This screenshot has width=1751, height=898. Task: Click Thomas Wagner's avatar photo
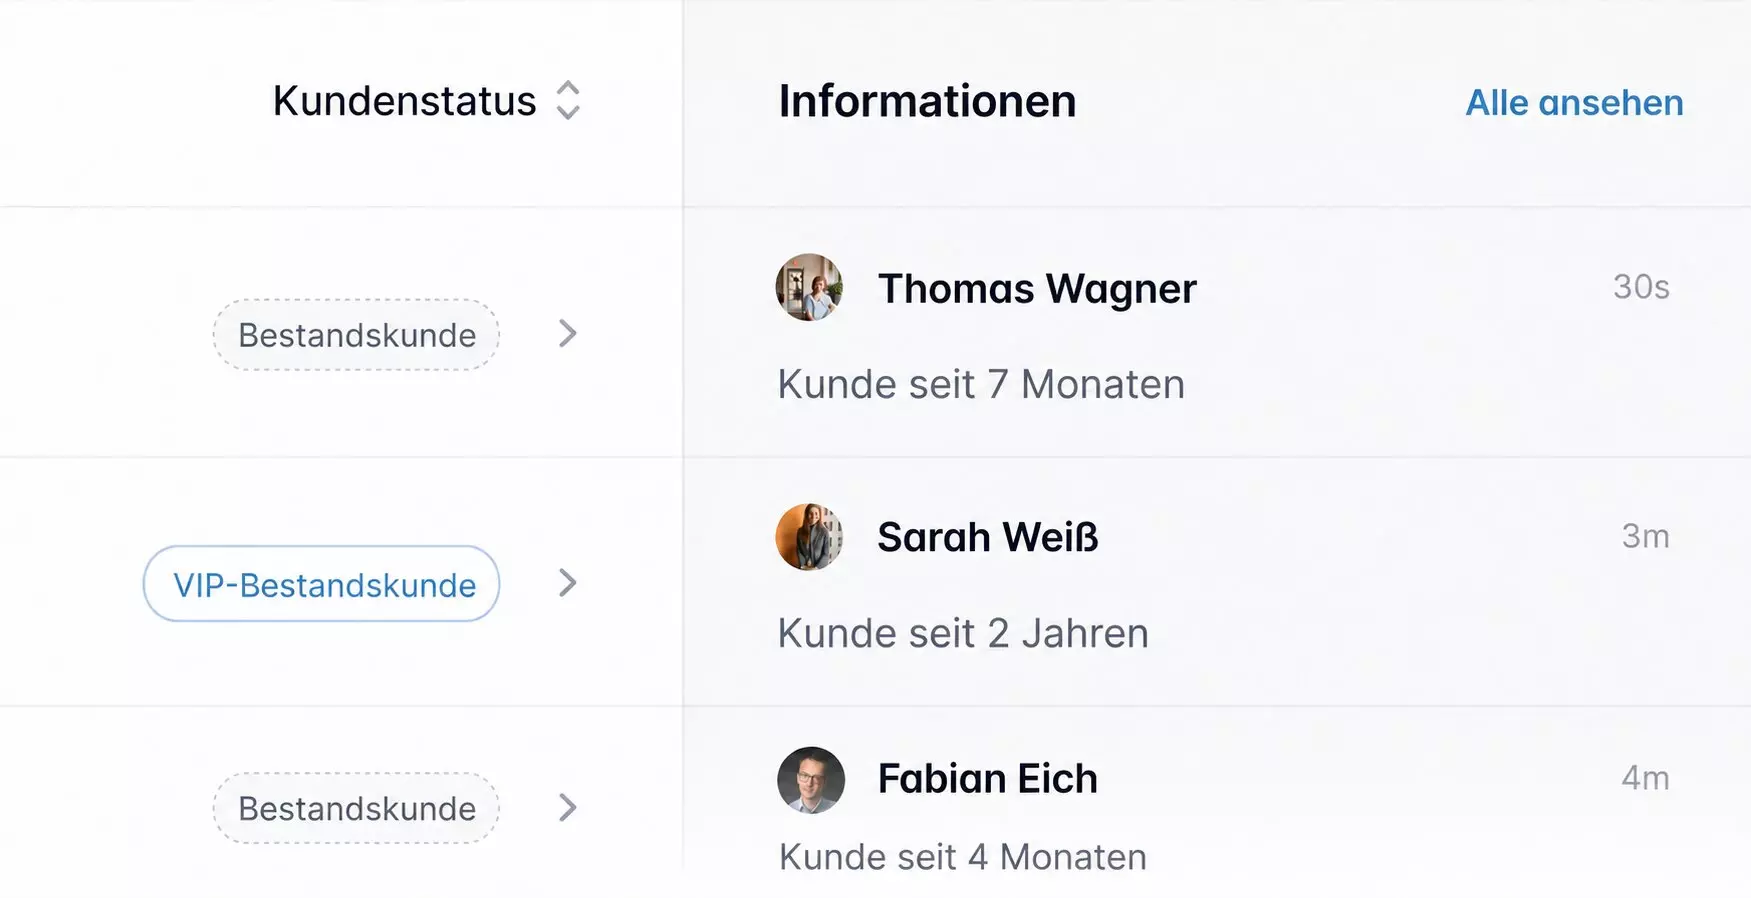(809, 287)
